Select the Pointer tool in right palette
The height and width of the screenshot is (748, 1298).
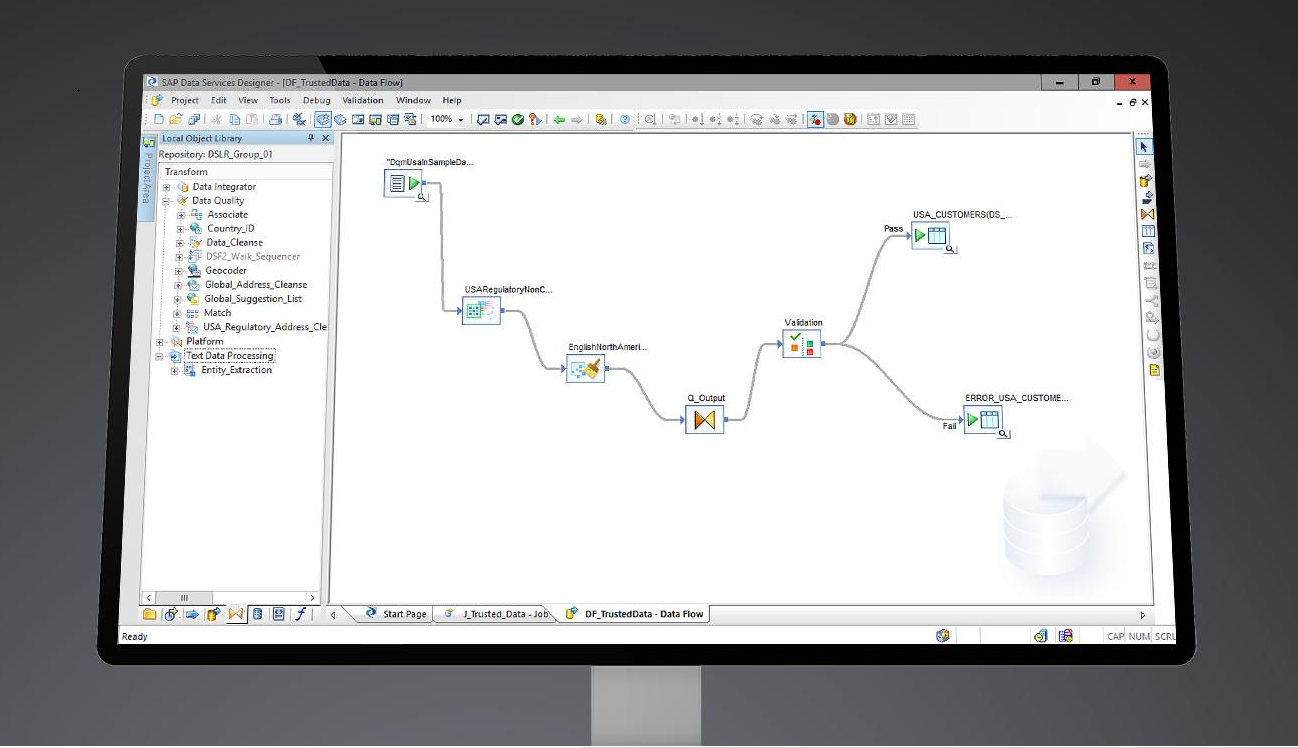(x=1146, y=146)
